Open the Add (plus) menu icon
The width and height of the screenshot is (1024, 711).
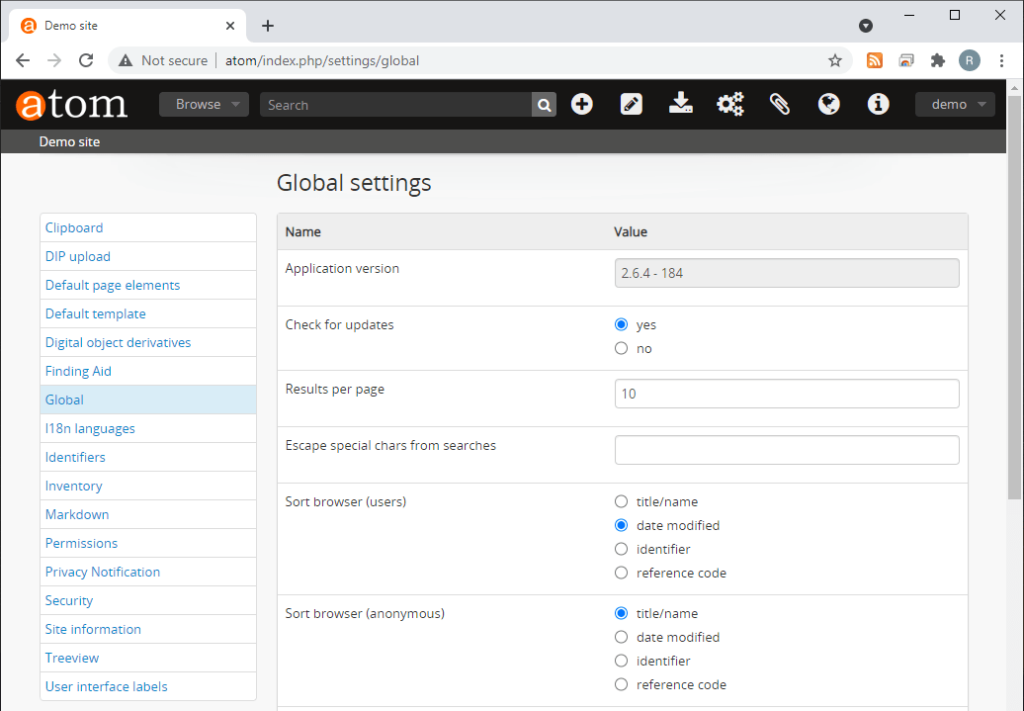coord(581,104)
